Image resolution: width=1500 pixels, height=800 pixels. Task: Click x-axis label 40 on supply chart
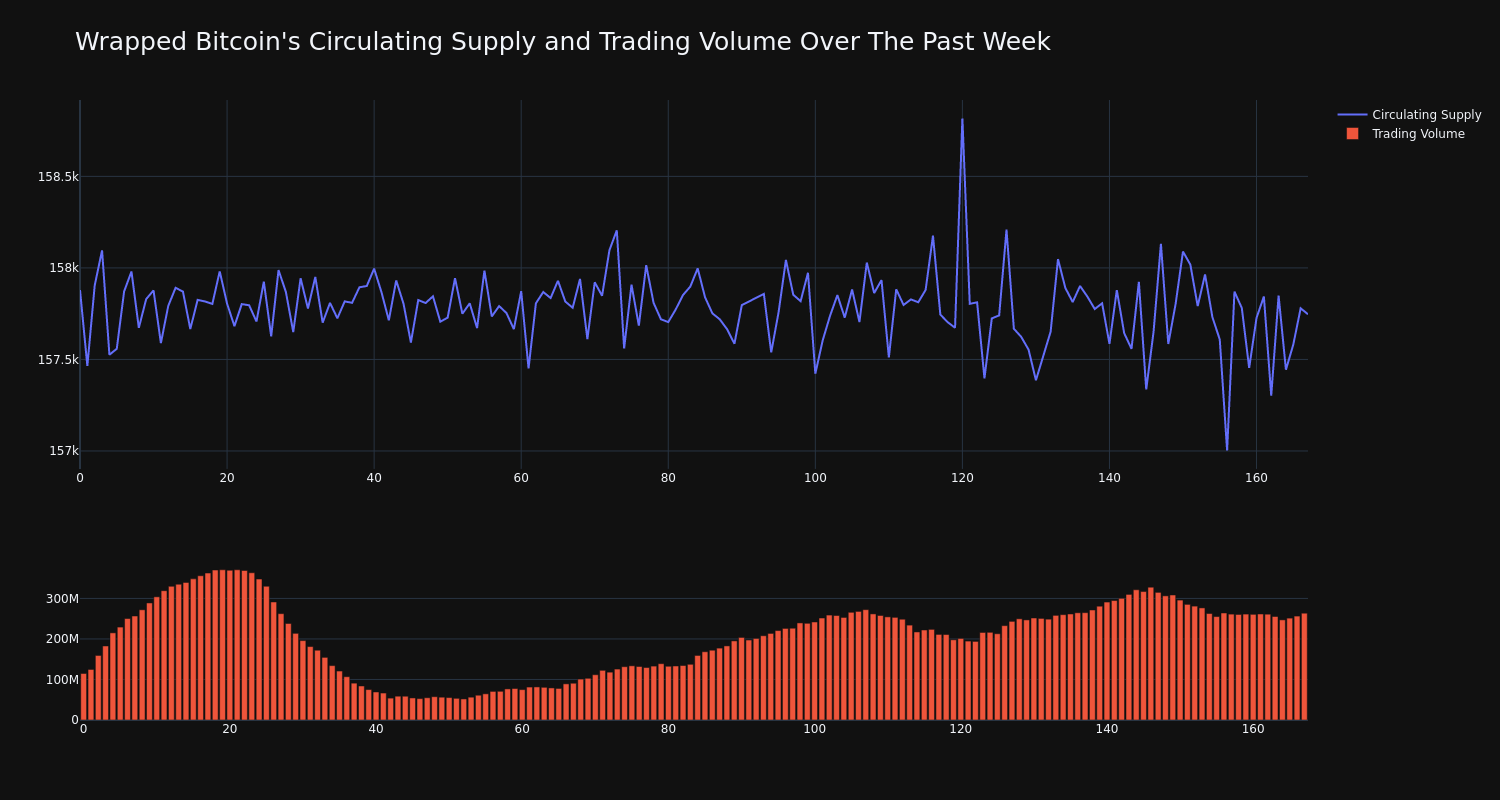[374, 478]
